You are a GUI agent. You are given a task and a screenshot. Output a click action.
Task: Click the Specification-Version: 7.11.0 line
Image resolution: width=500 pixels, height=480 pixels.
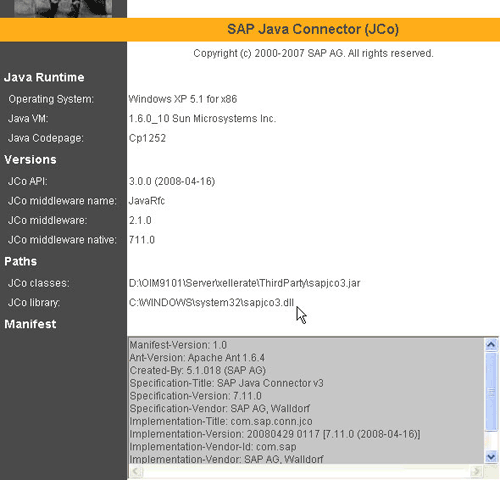tap(195, 396)
